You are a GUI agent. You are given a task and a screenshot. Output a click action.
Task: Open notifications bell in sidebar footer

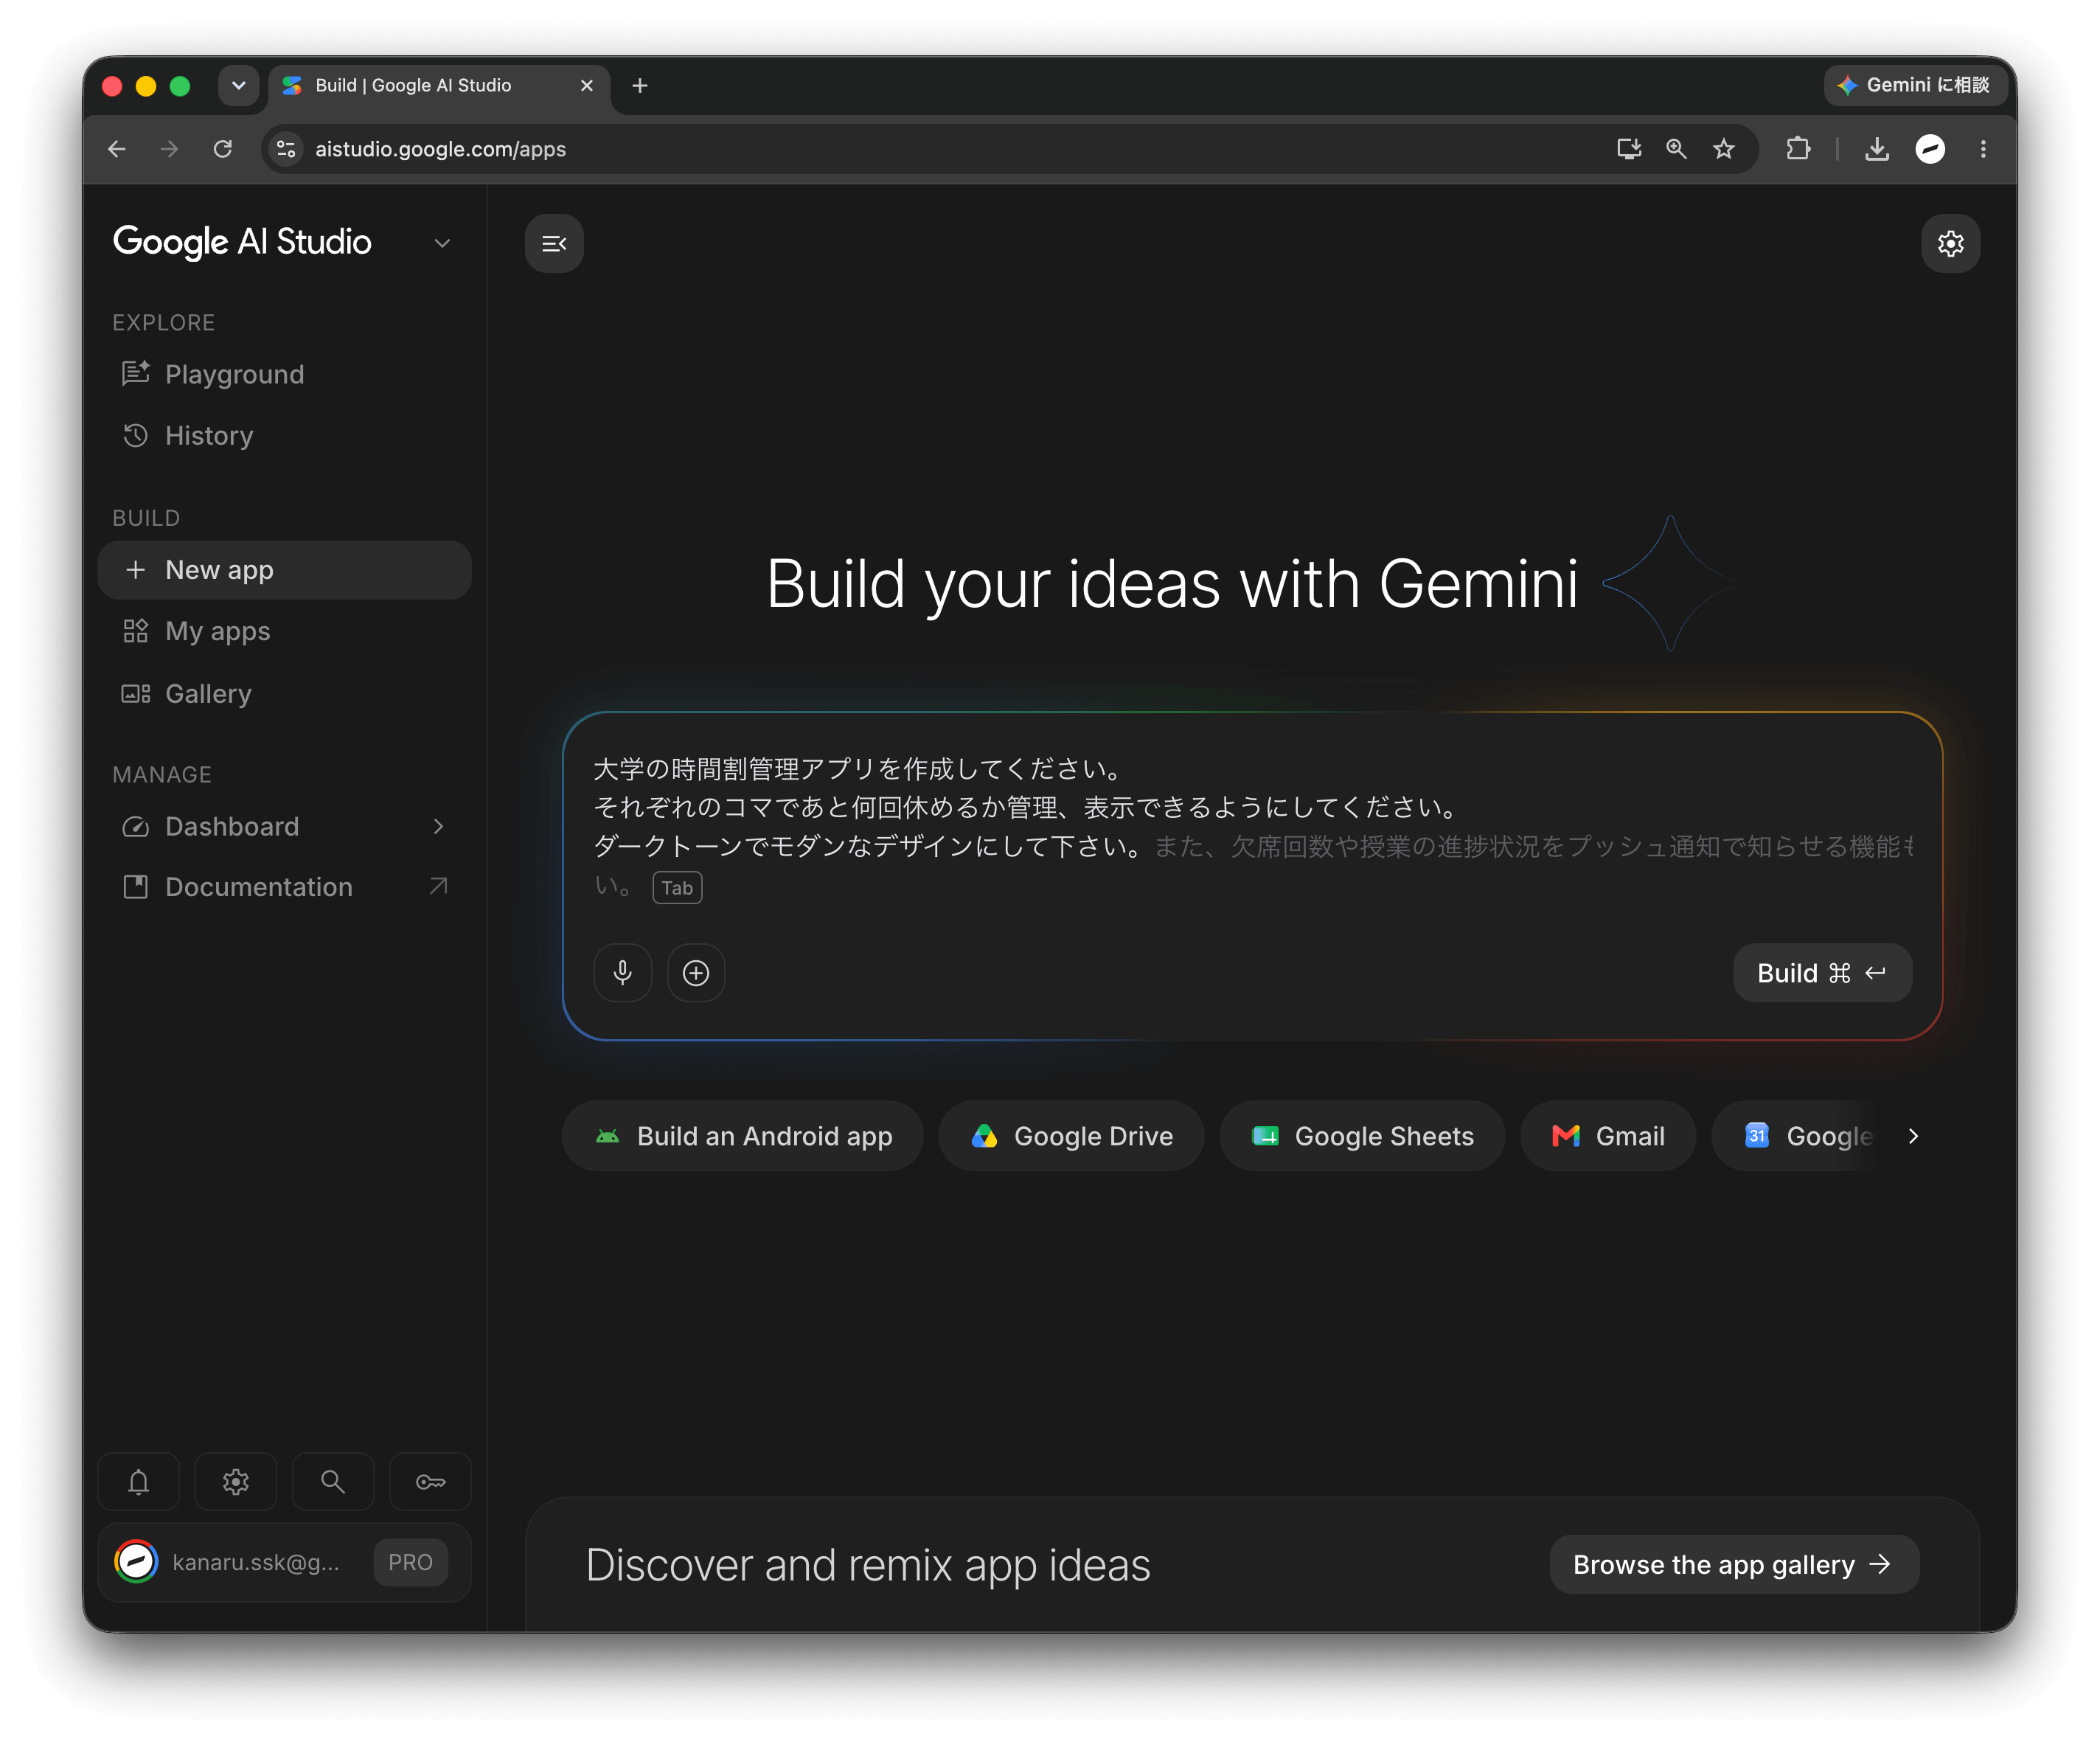point(139,1481)
